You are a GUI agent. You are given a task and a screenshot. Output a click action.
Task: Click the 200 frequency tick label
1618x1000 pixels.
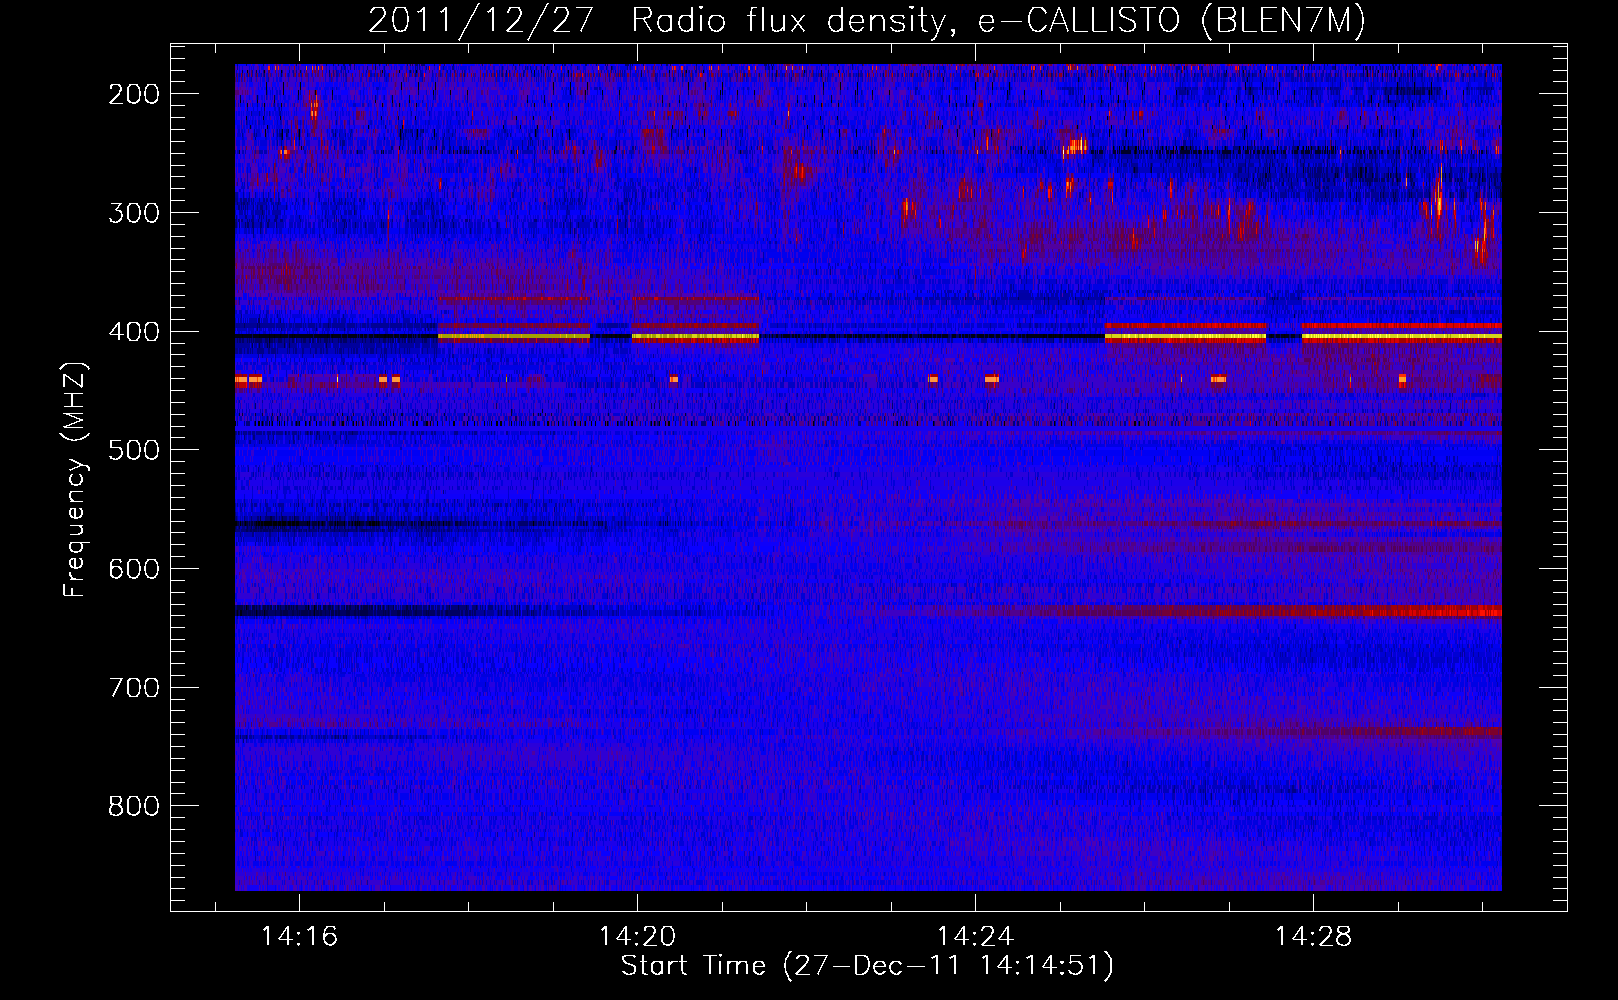133,94
